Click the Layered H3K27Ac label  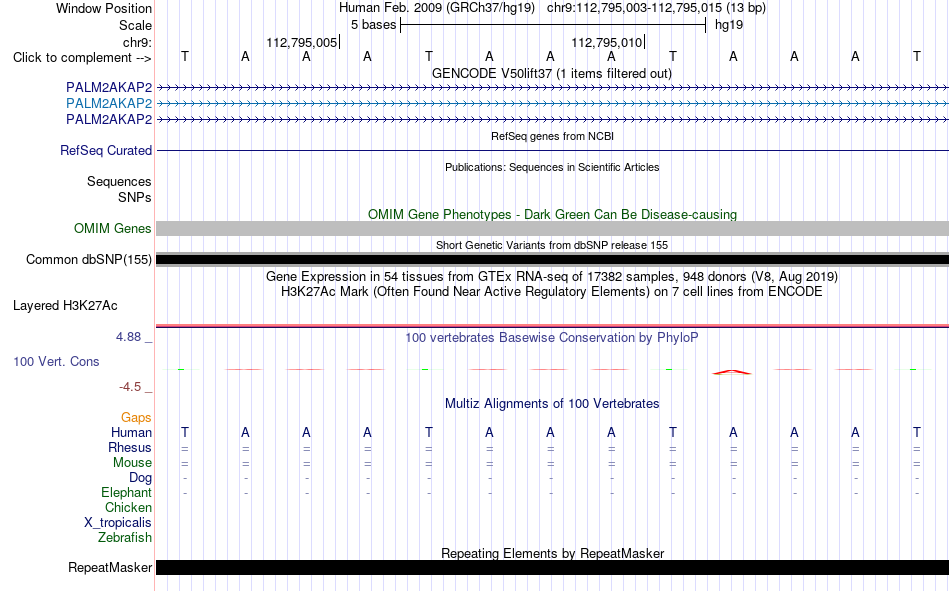[65, 306]
